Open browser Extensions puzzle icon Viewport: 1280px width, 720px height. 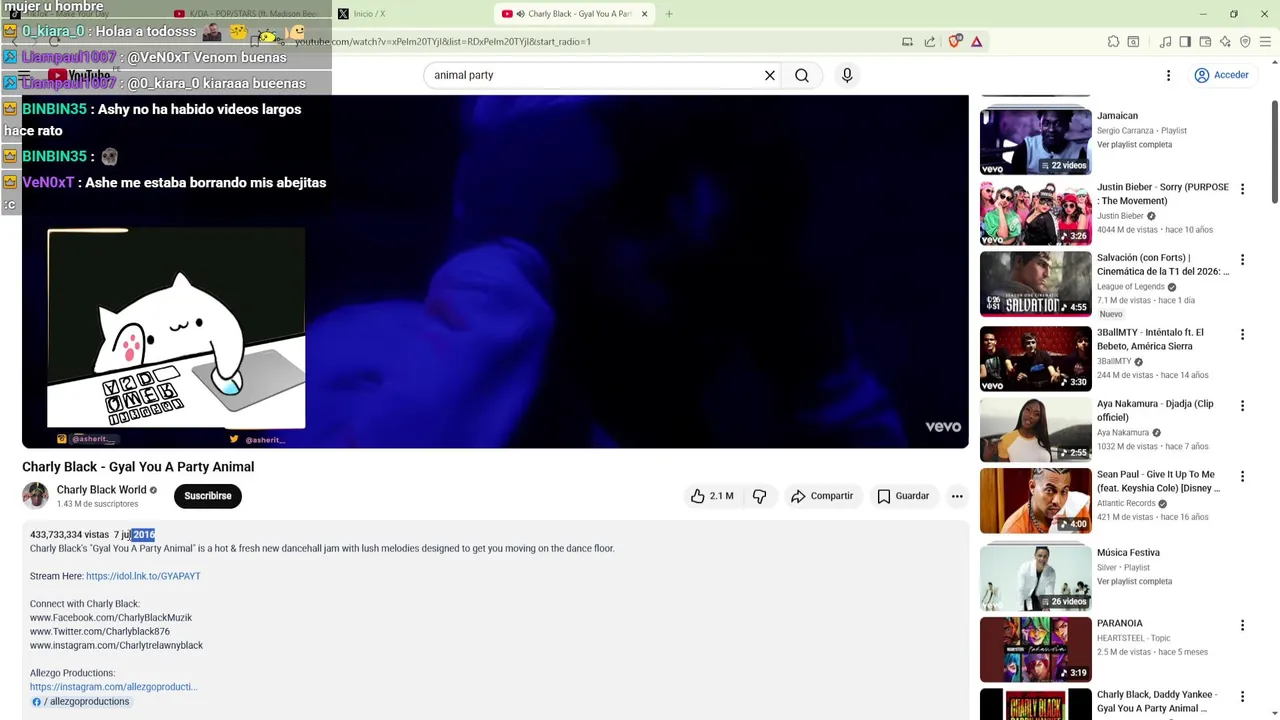click(1113, 42)
